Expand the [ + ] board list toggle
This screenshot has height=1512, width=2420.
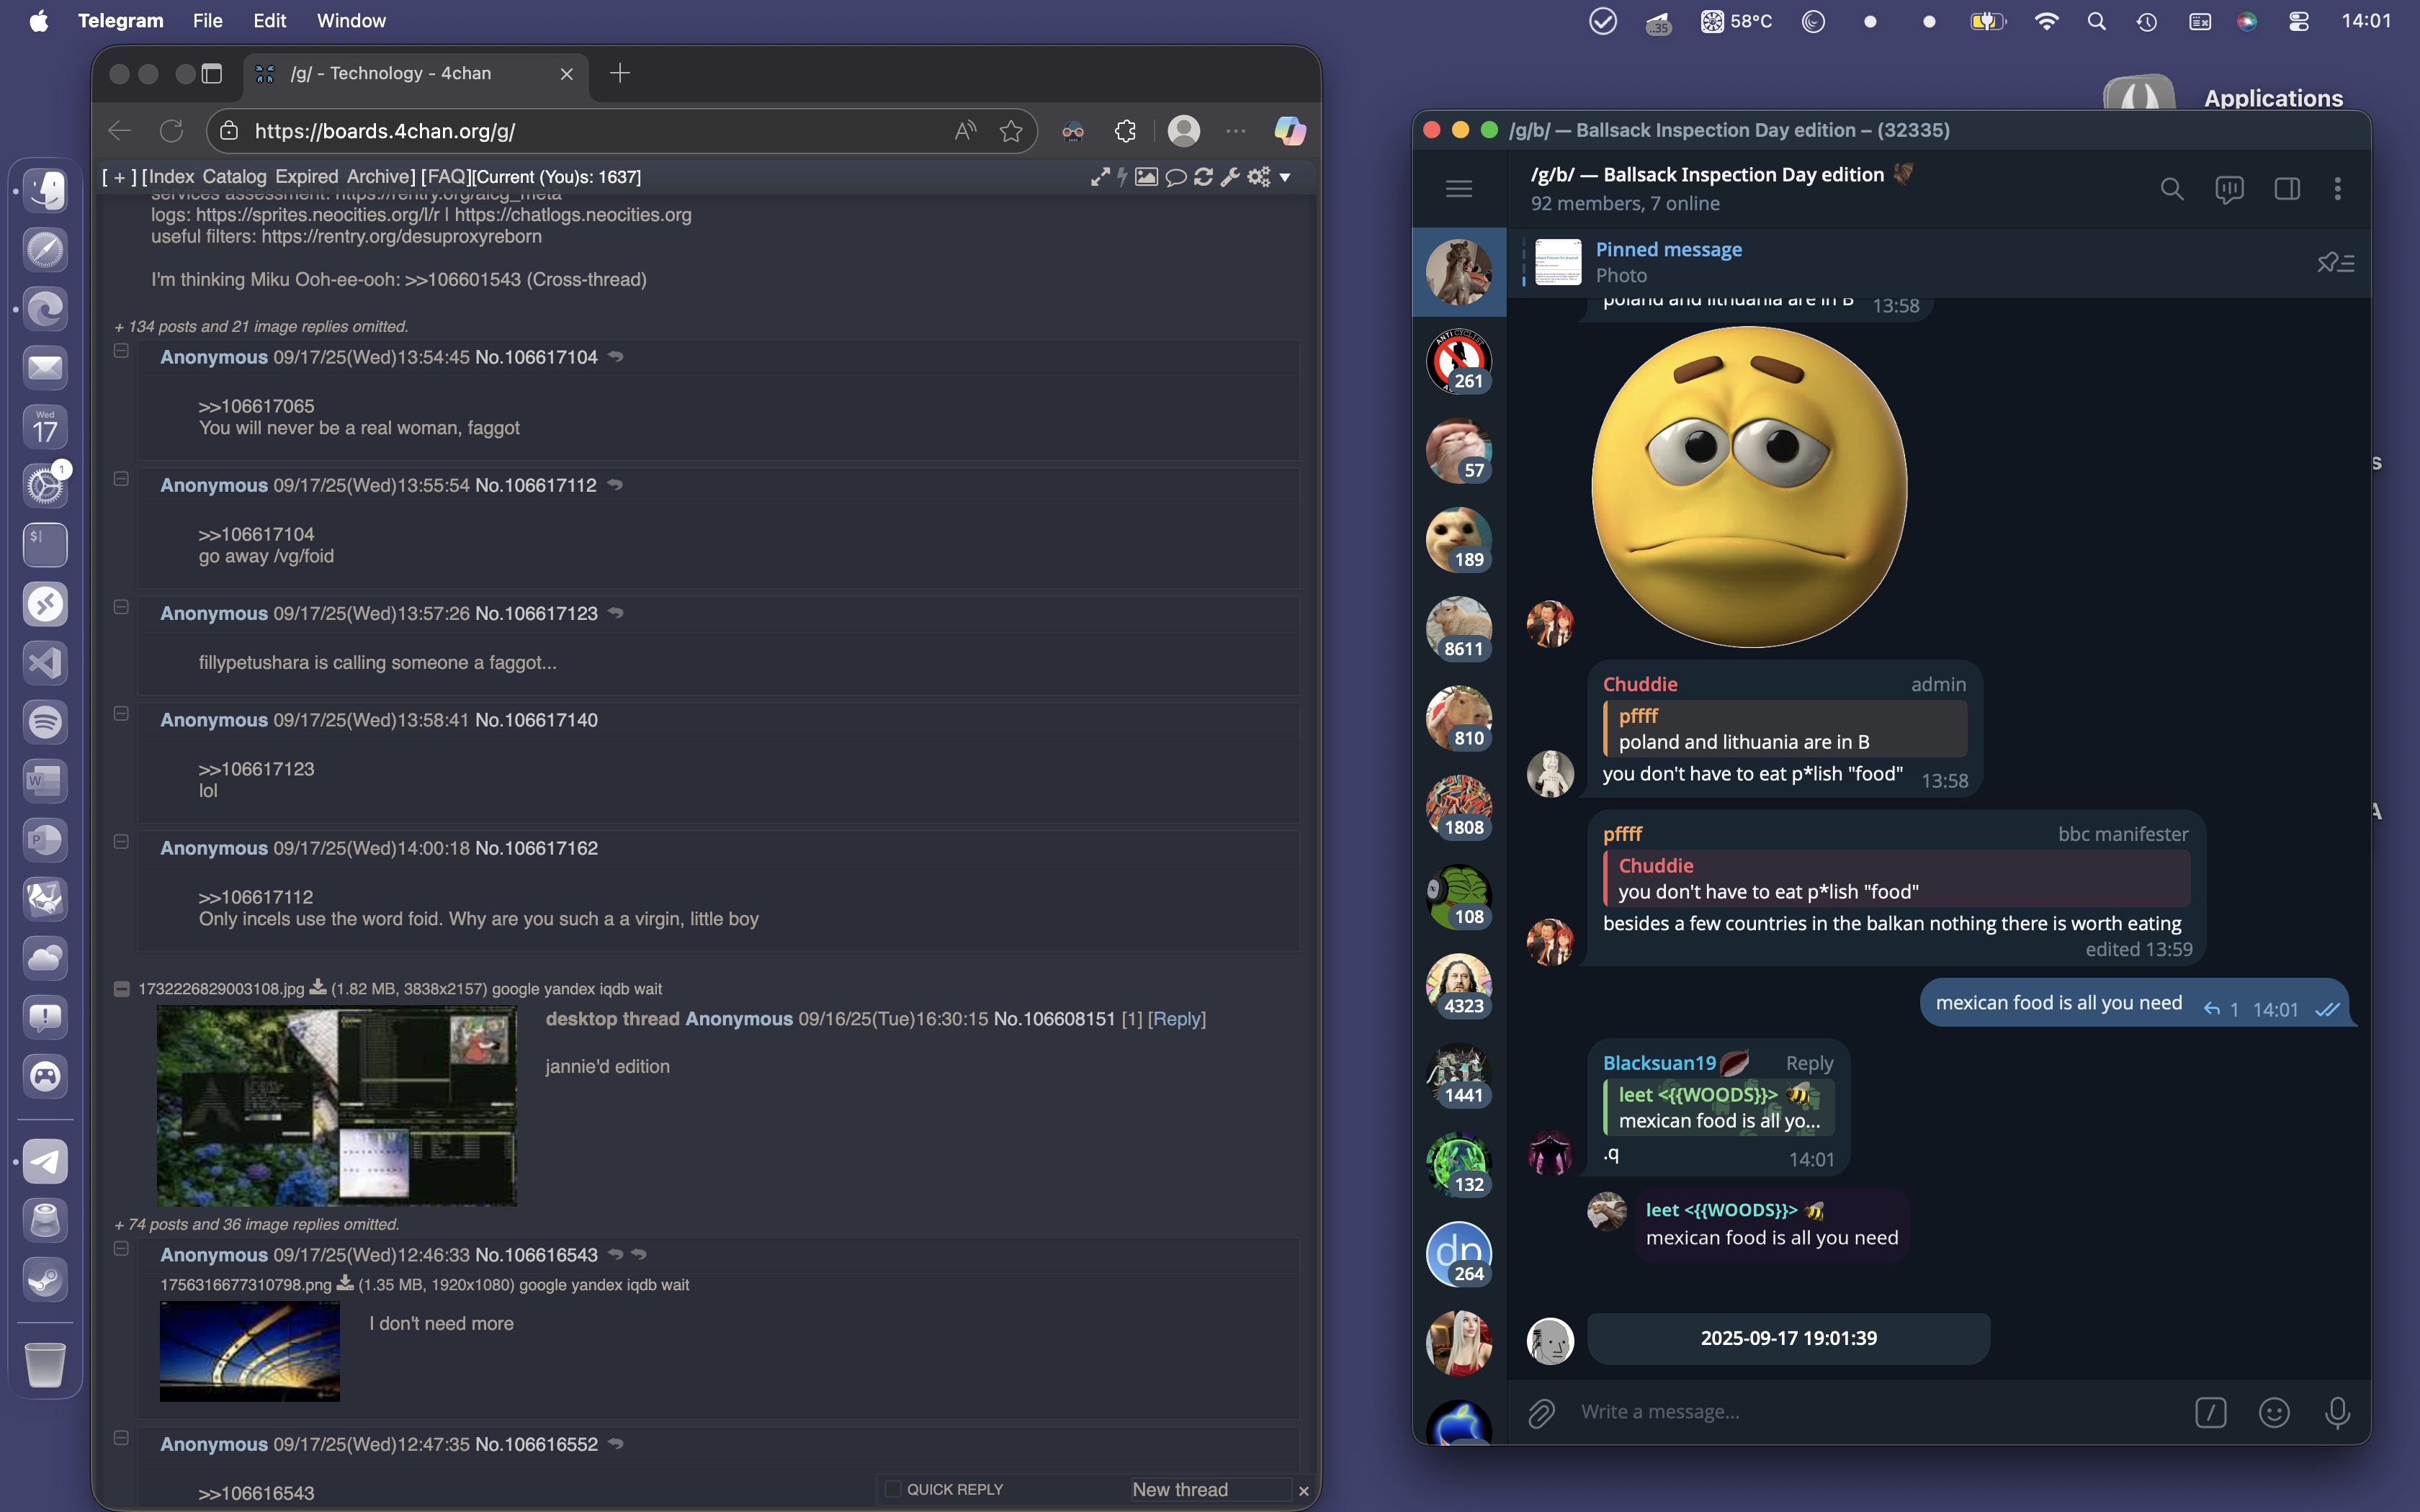coord(119,177)
